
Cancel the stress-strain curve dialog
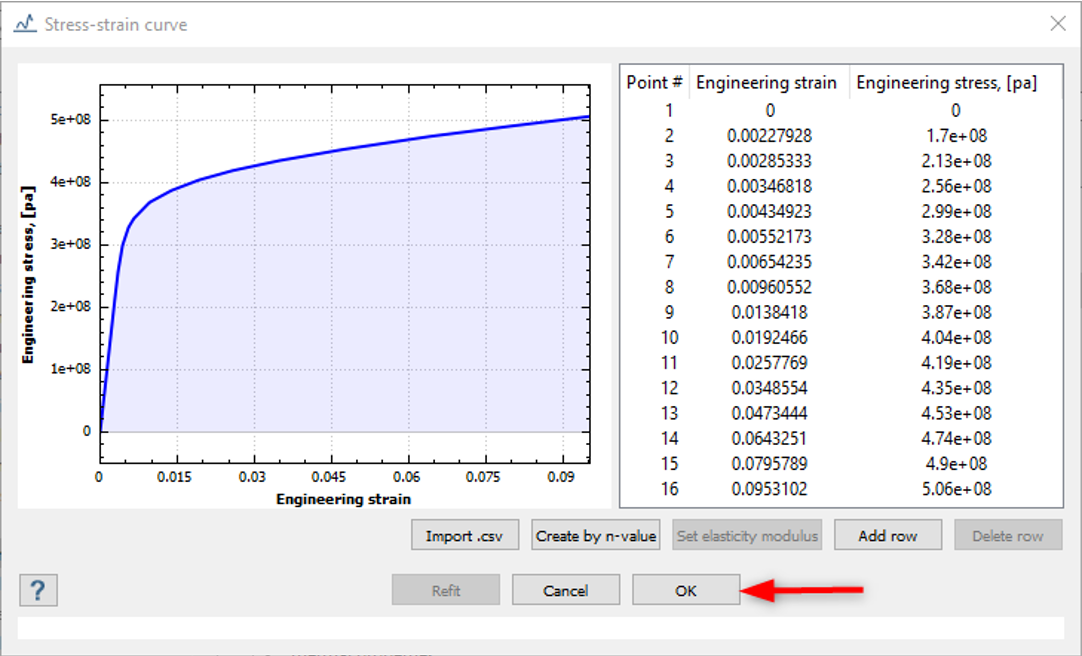[x=566, y=589]
